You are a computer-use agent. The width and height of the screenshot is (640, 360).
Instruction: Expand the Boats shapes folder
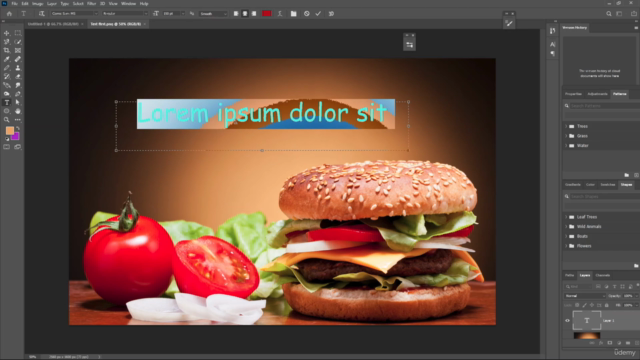(x=566, y=236)
